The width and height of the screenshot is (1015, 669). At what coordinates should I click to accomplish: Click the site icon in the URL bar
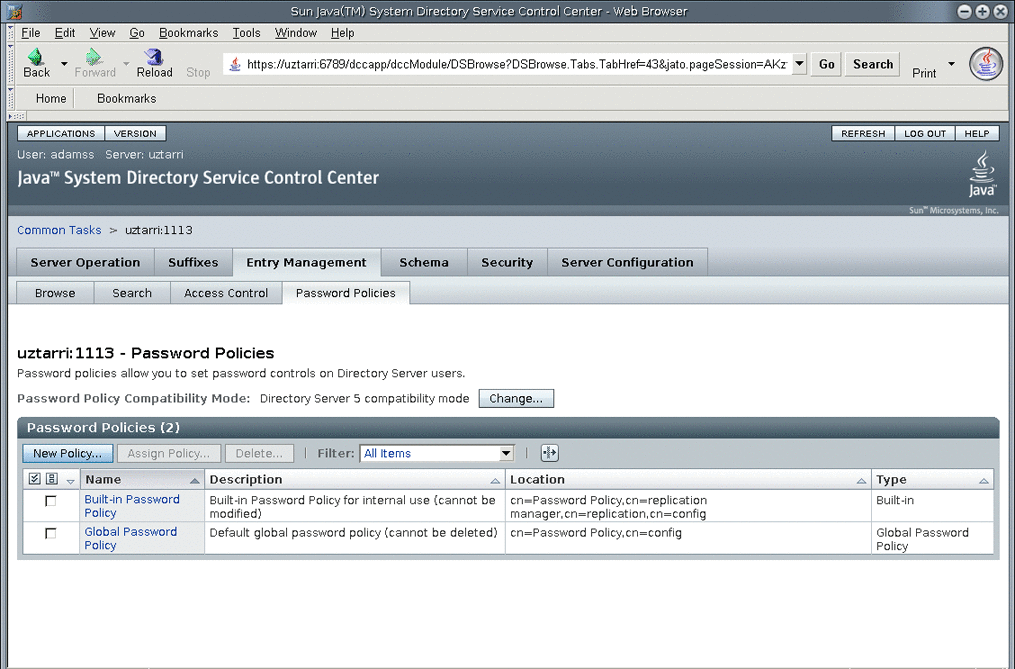(x=236, y=64)
